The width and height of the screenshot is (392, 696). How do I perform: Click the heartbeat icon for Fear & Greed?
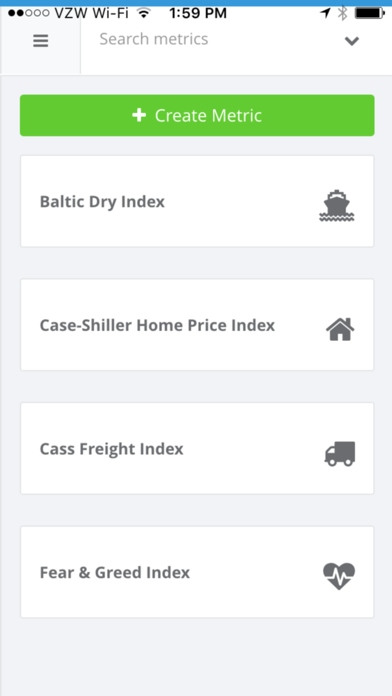[339, 576]
